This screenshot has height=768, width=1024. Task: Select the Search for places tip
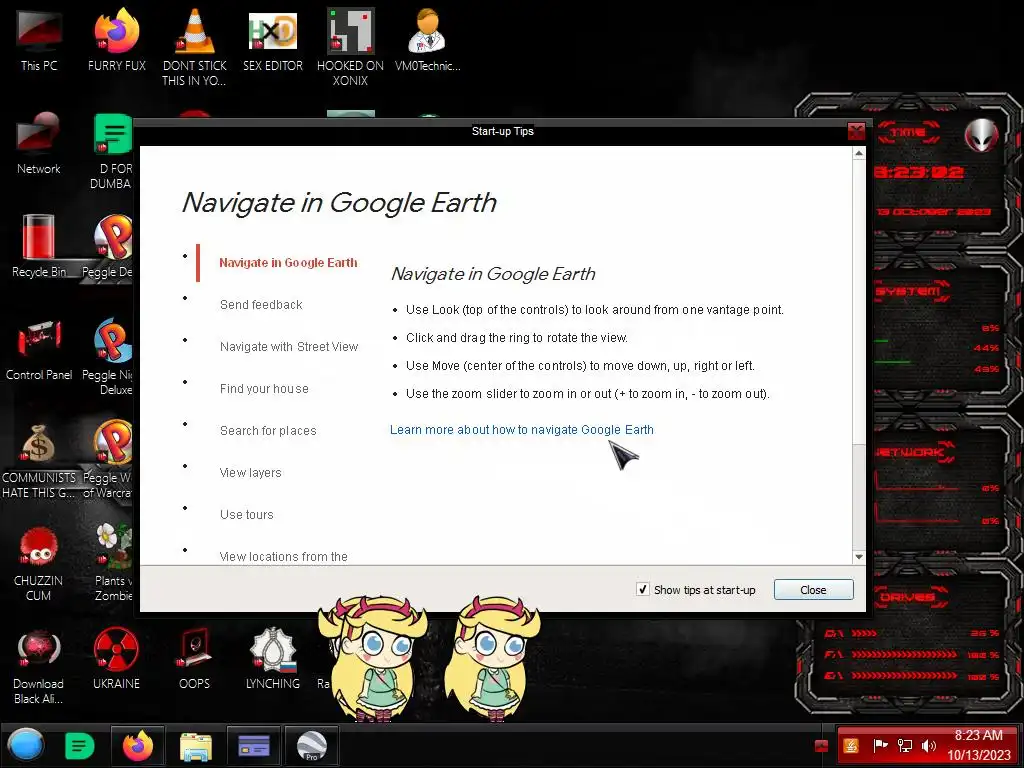[x=268, y=430]
